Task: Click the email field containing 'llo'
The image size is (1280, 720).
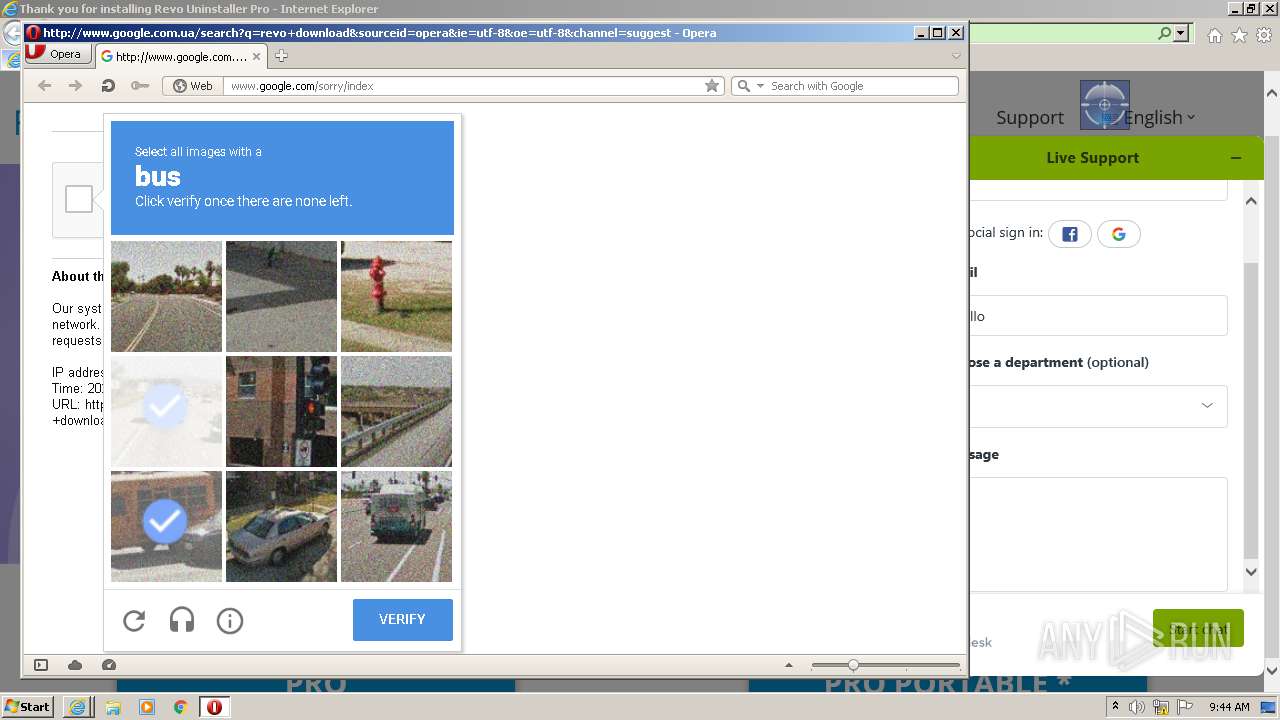Action: 1097,316
